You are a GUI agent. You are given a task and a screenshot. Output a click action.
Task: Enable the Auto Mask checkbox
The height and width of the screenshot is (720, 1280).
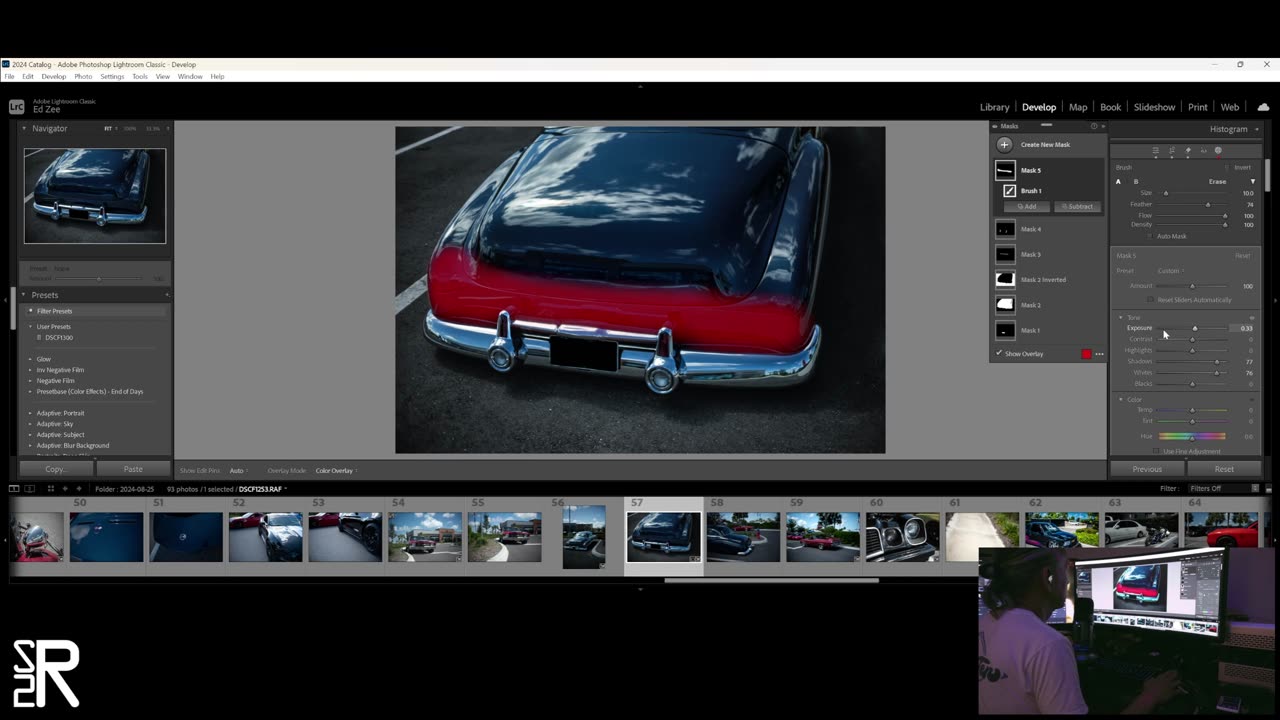[x=1150, y=236]
